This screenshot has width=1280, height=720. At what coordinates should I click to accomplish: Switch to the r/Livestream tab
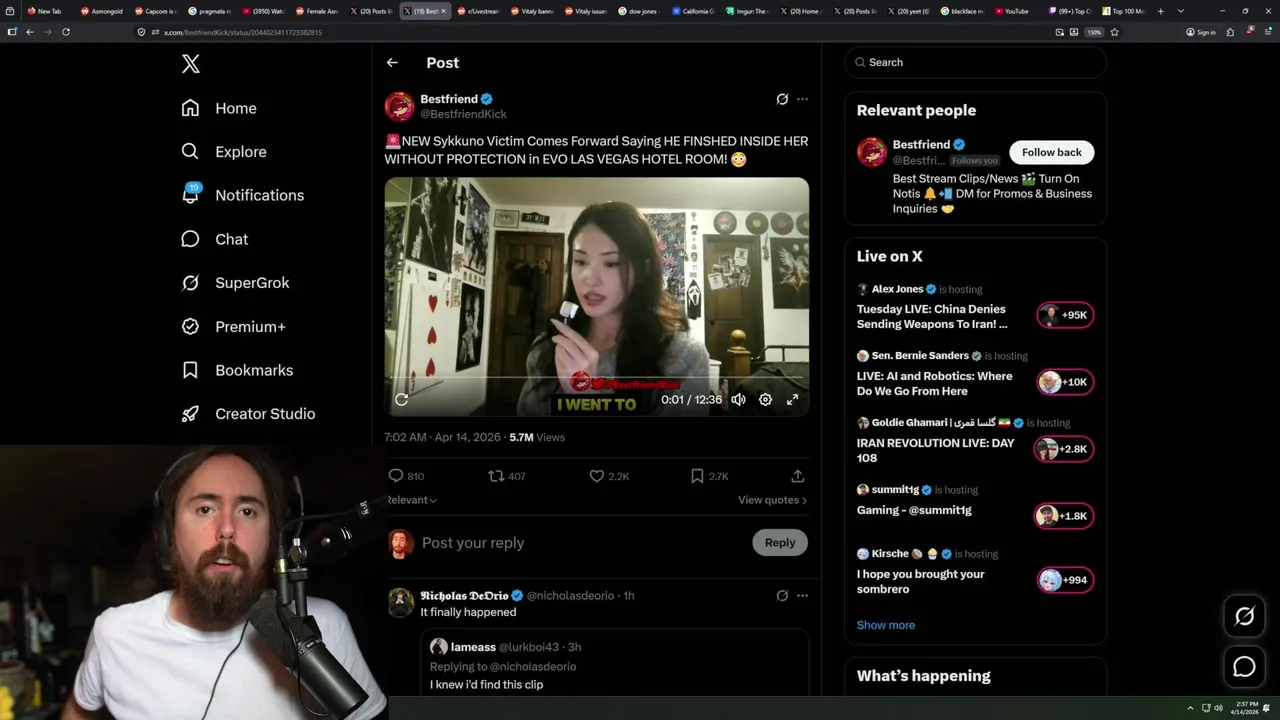tap(479, 11)
